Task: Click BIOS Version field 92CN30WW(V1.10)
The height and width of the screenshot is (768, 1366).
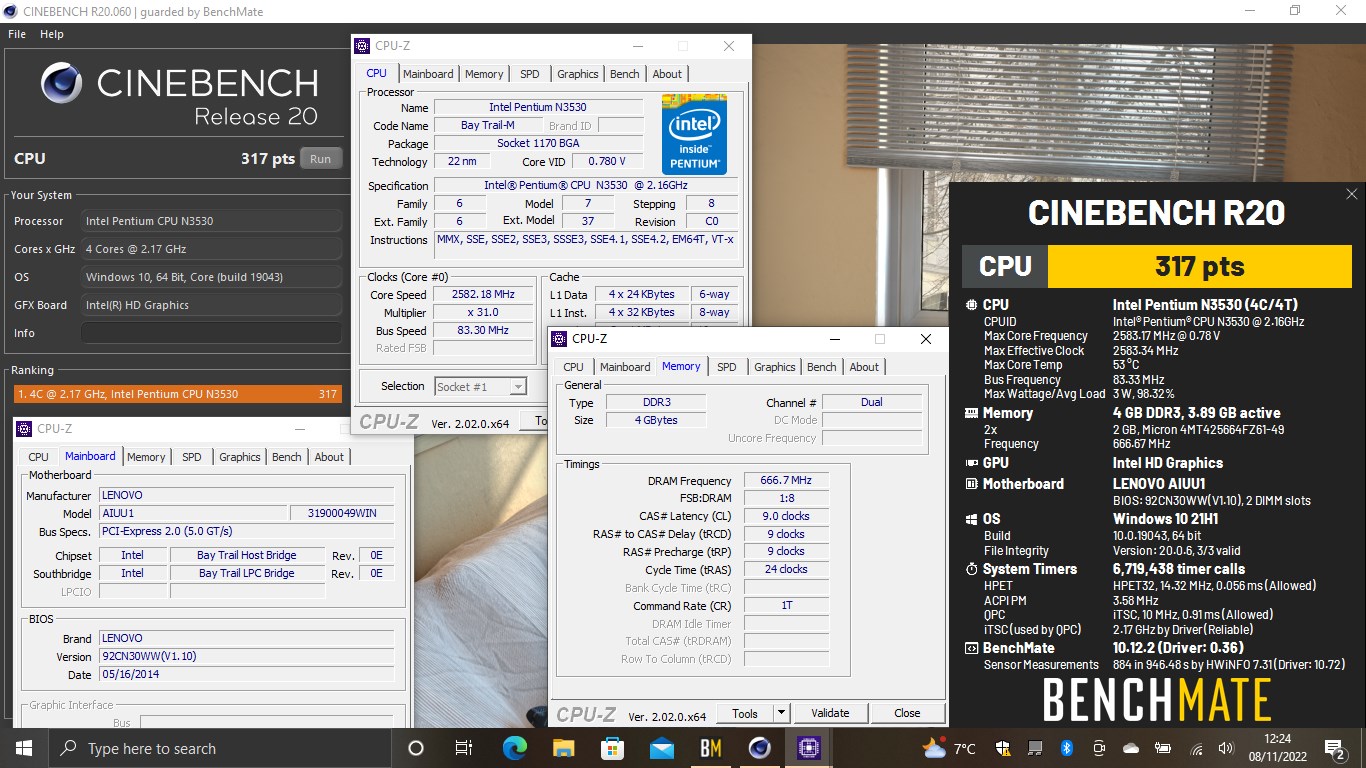Action: click(x=246, y=657)
